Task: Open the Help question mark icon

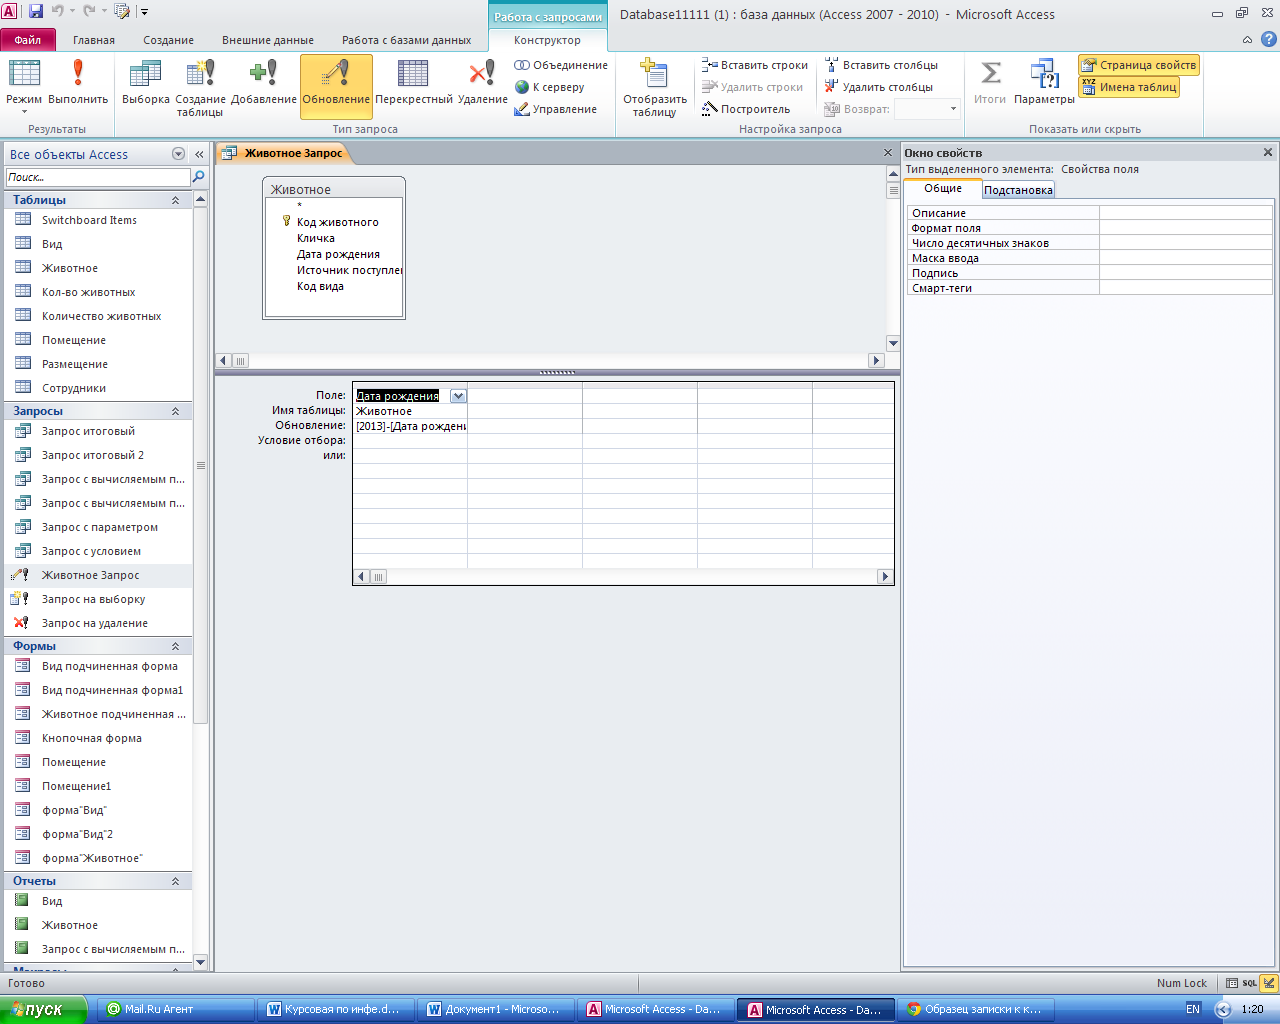Action: pyautogui.click(x=1269, y=40)
